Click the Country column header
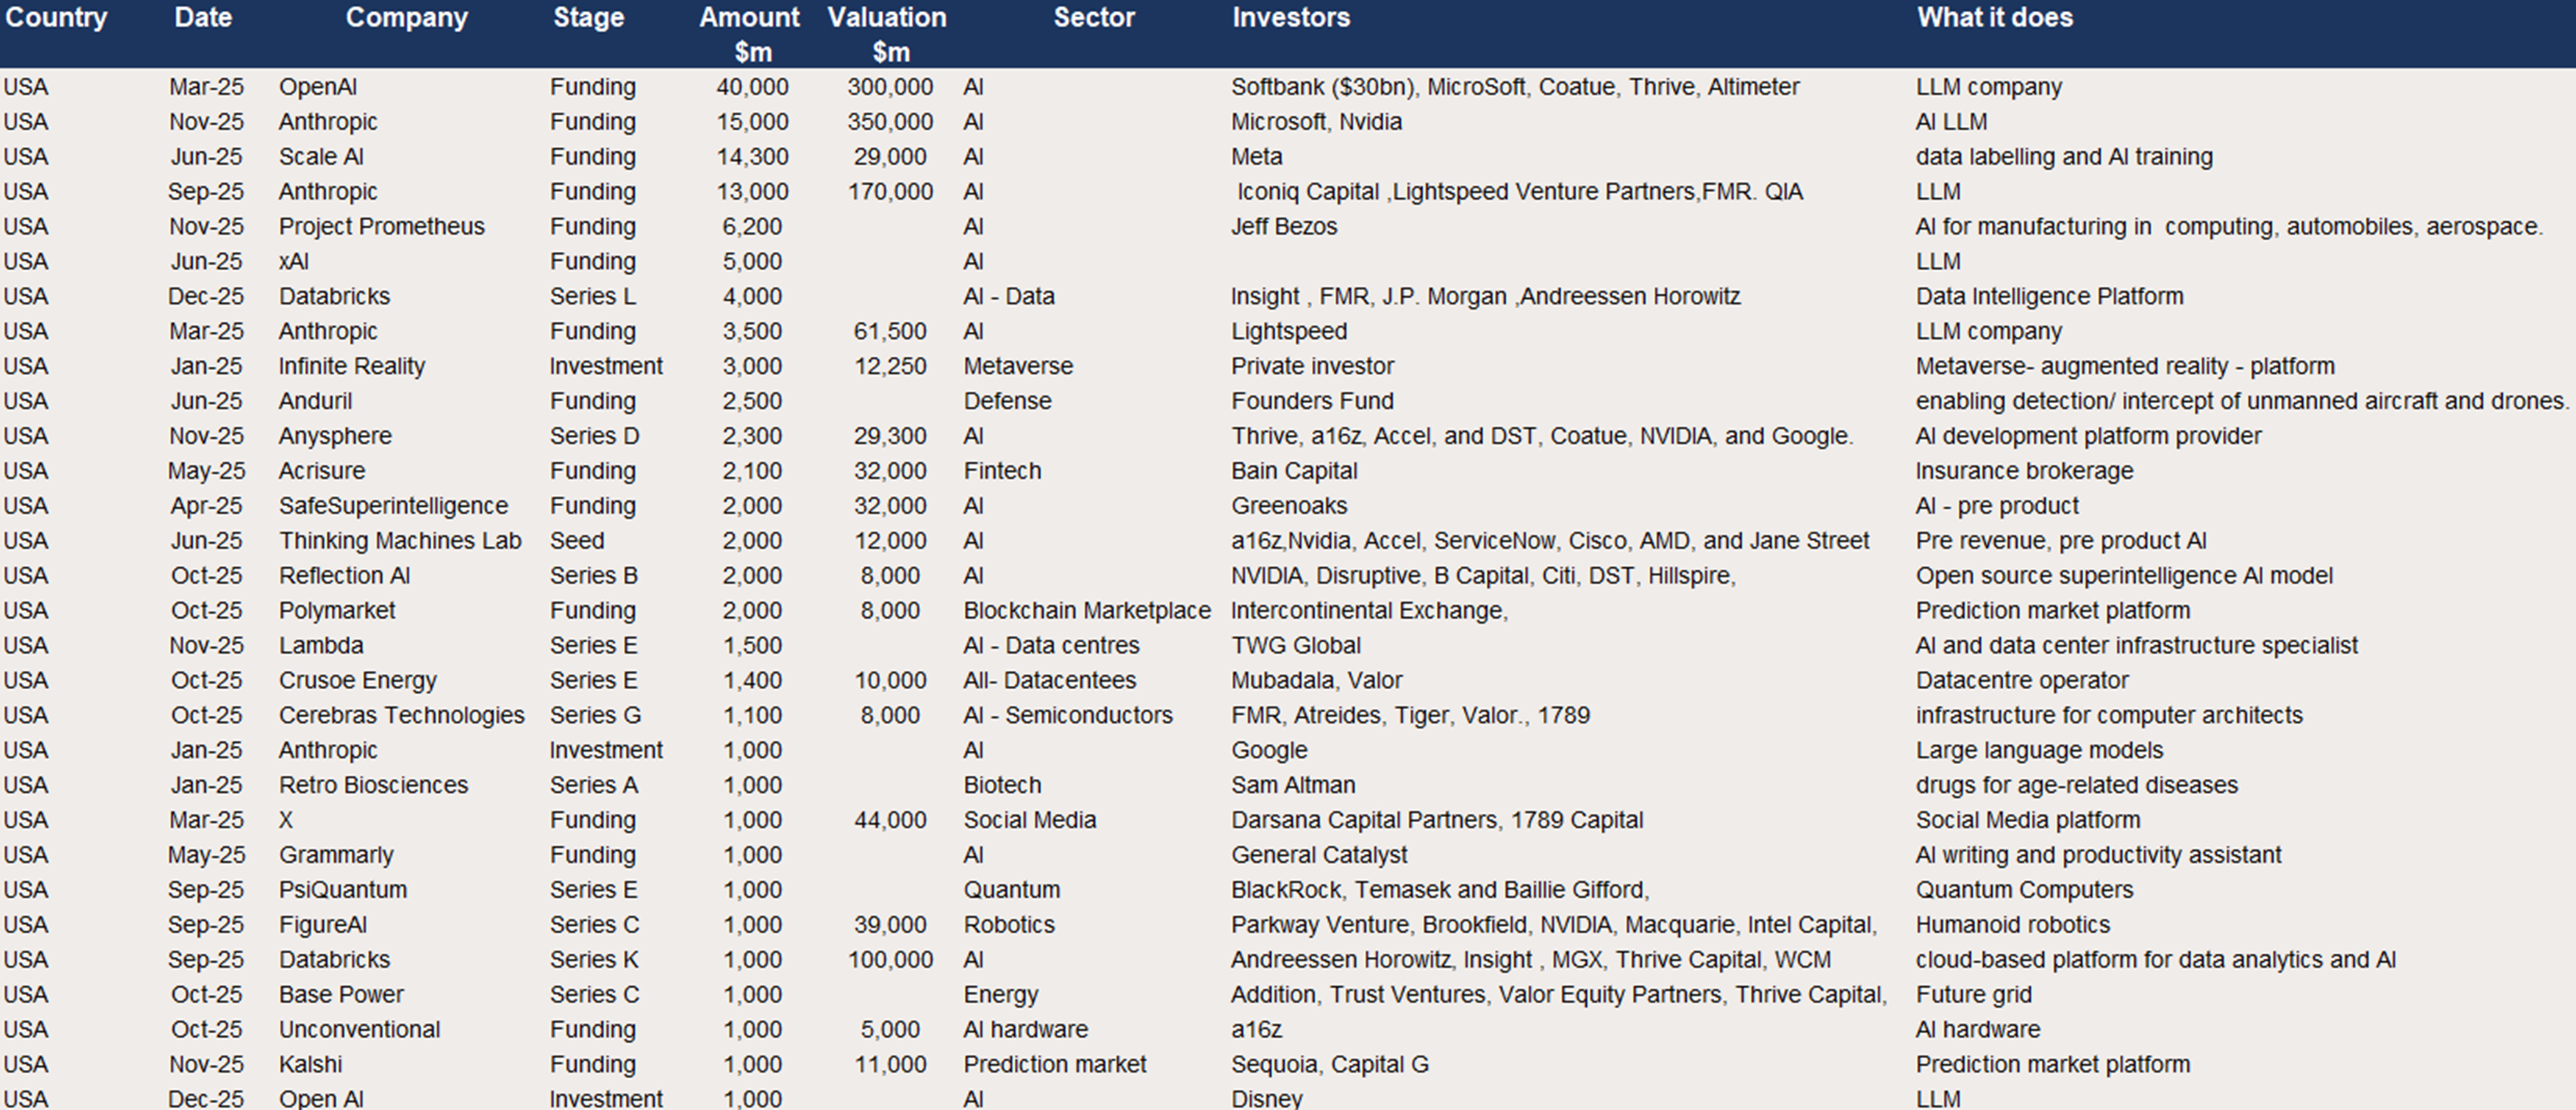The image size is (2576, 1110). pyautogui.click(x=56, y=18)
